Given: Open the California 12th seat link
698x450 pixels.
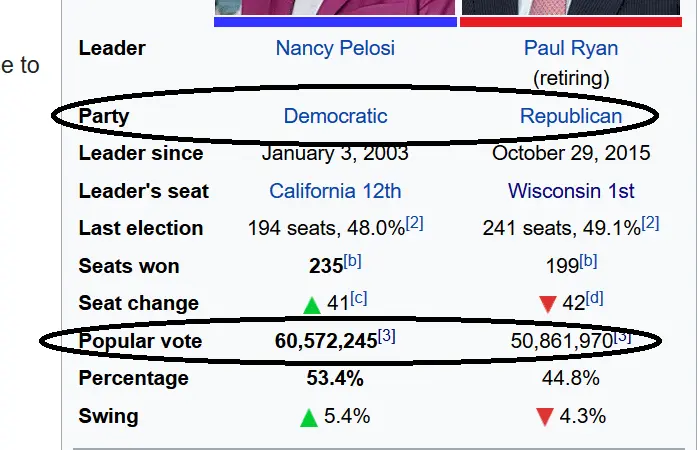Looking at the screenshot, I should [335, 191].
